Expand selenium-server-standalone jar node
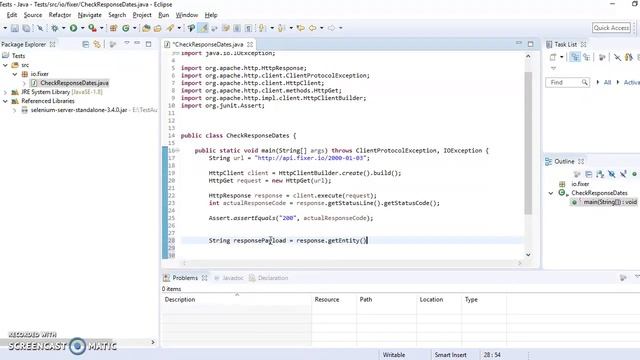The image size is (640, 360). tap(15, 110)
